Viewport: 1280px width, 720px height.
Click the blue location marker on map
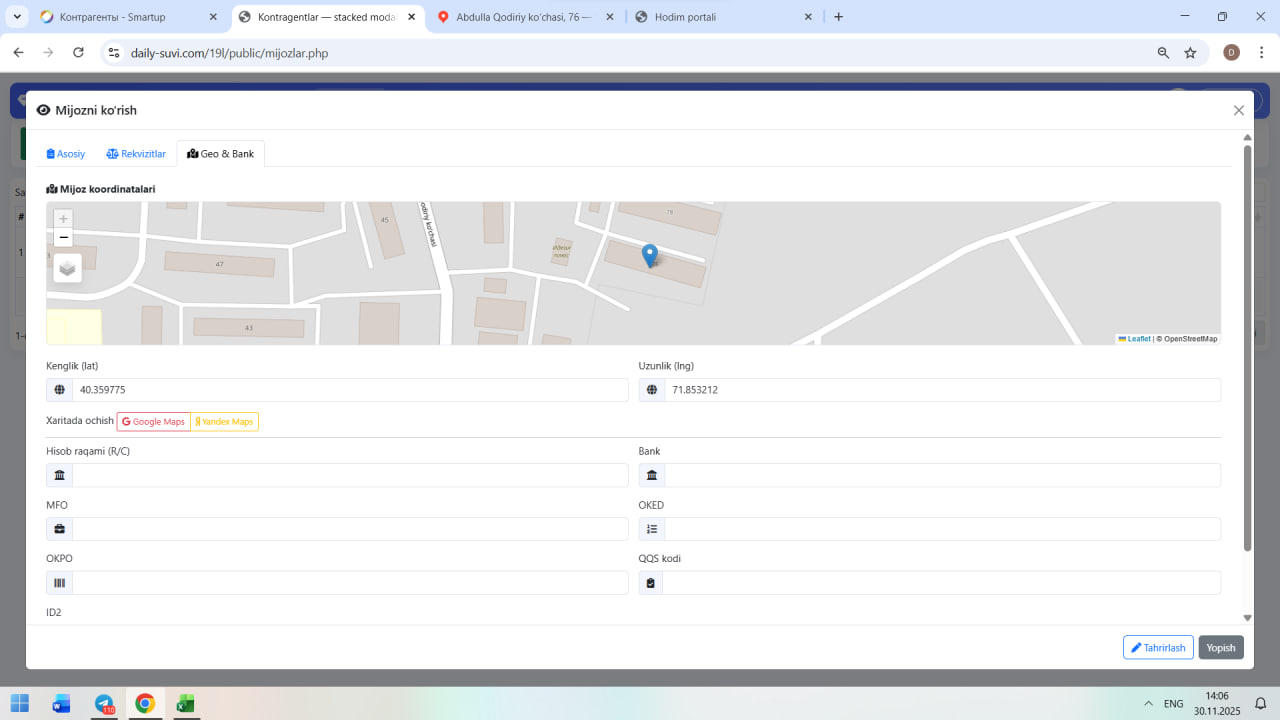[x=650, y=255]
